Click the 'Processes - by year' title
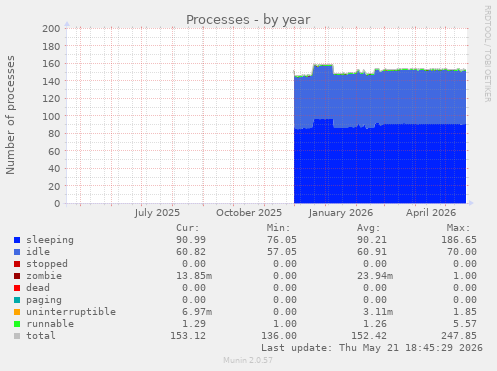Image resolution: width=497 pixels, height=371 pixels. pyautogui.click(x=248, y=20)
